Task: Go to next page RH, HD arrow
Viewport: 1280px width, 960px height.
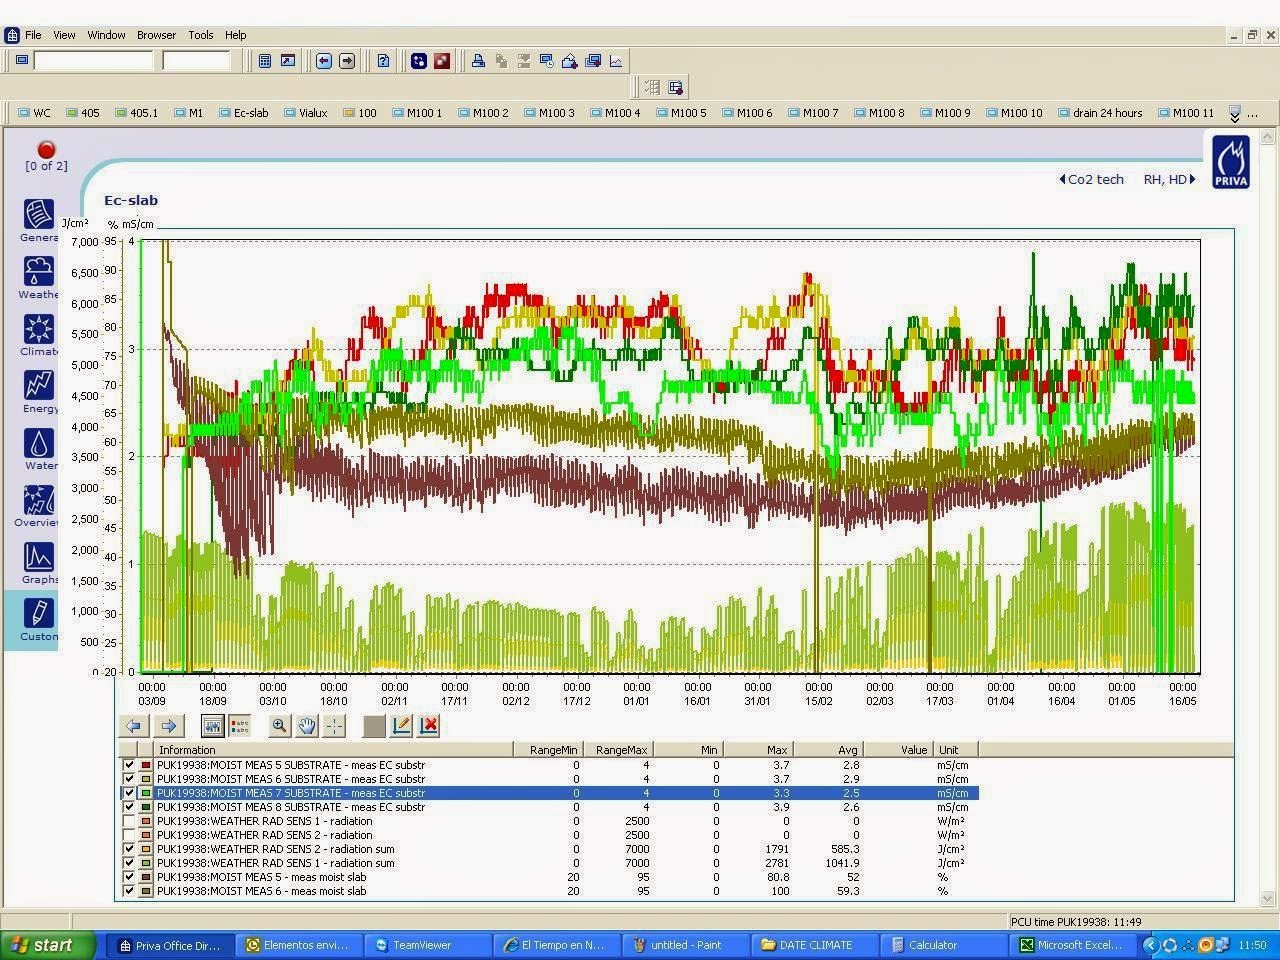Action: coord(1192,180)
